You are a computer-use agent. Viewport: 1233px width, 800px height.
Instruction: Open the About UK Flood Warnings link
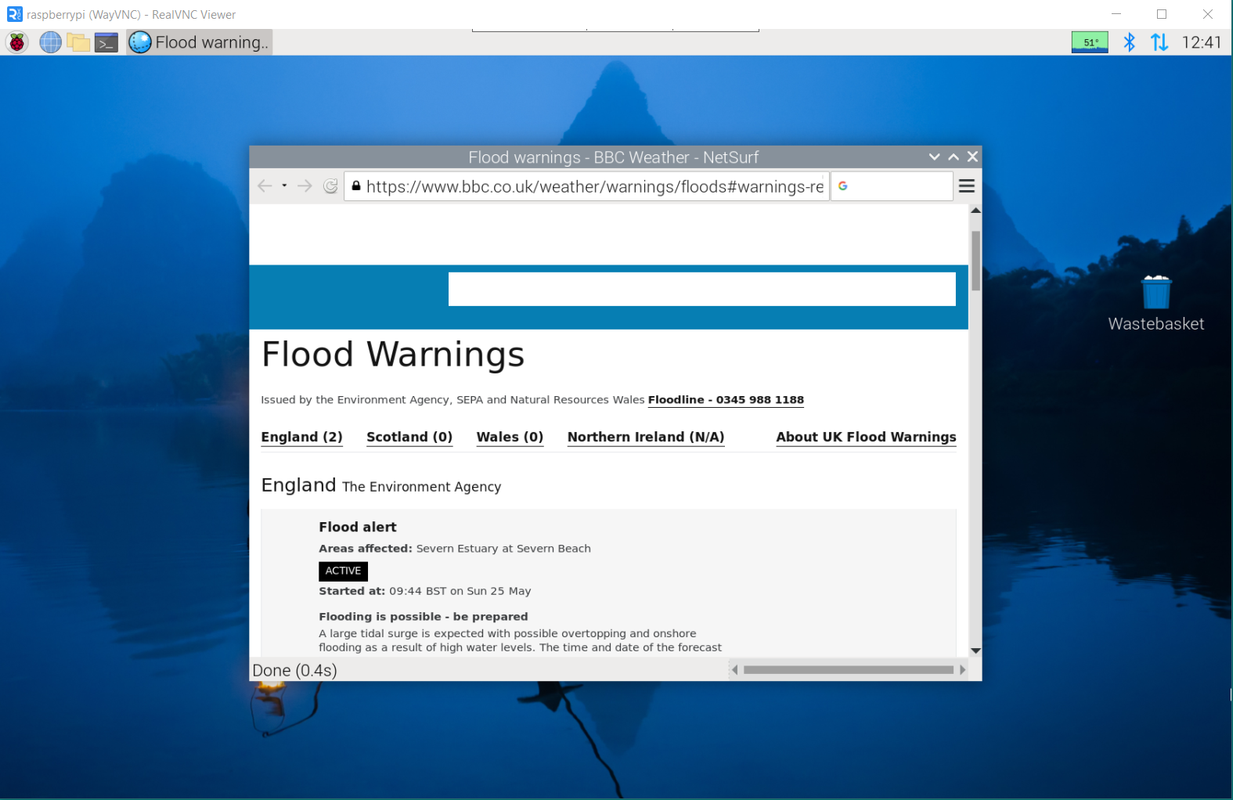click(866, 437)
